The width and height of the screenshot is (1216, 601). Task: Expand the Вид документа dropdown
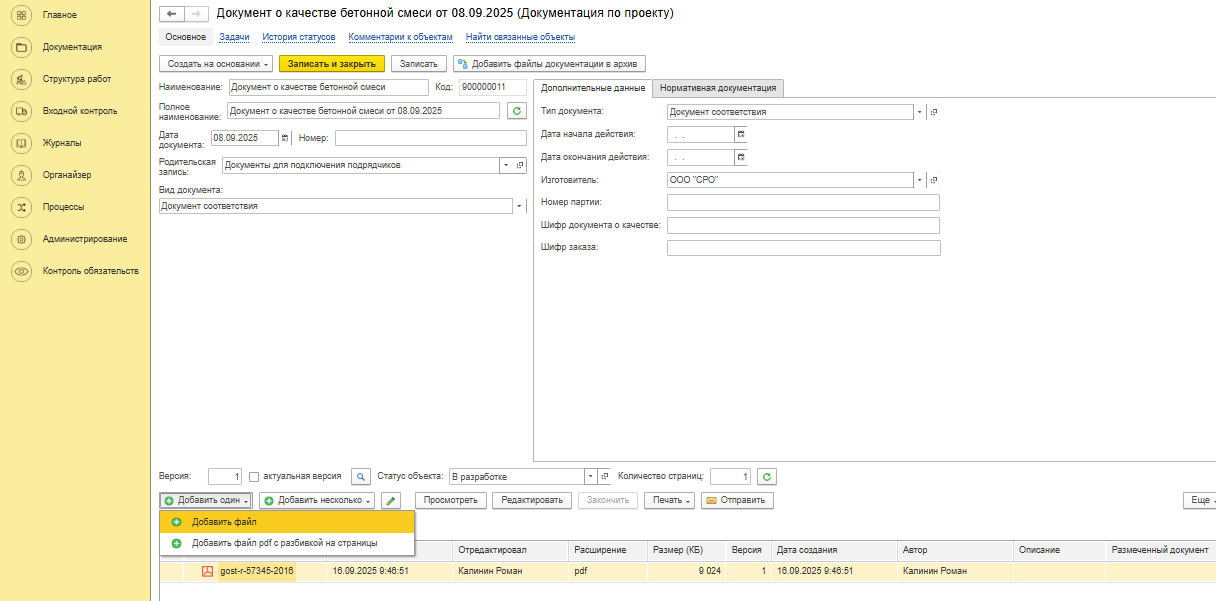[519, 207]
